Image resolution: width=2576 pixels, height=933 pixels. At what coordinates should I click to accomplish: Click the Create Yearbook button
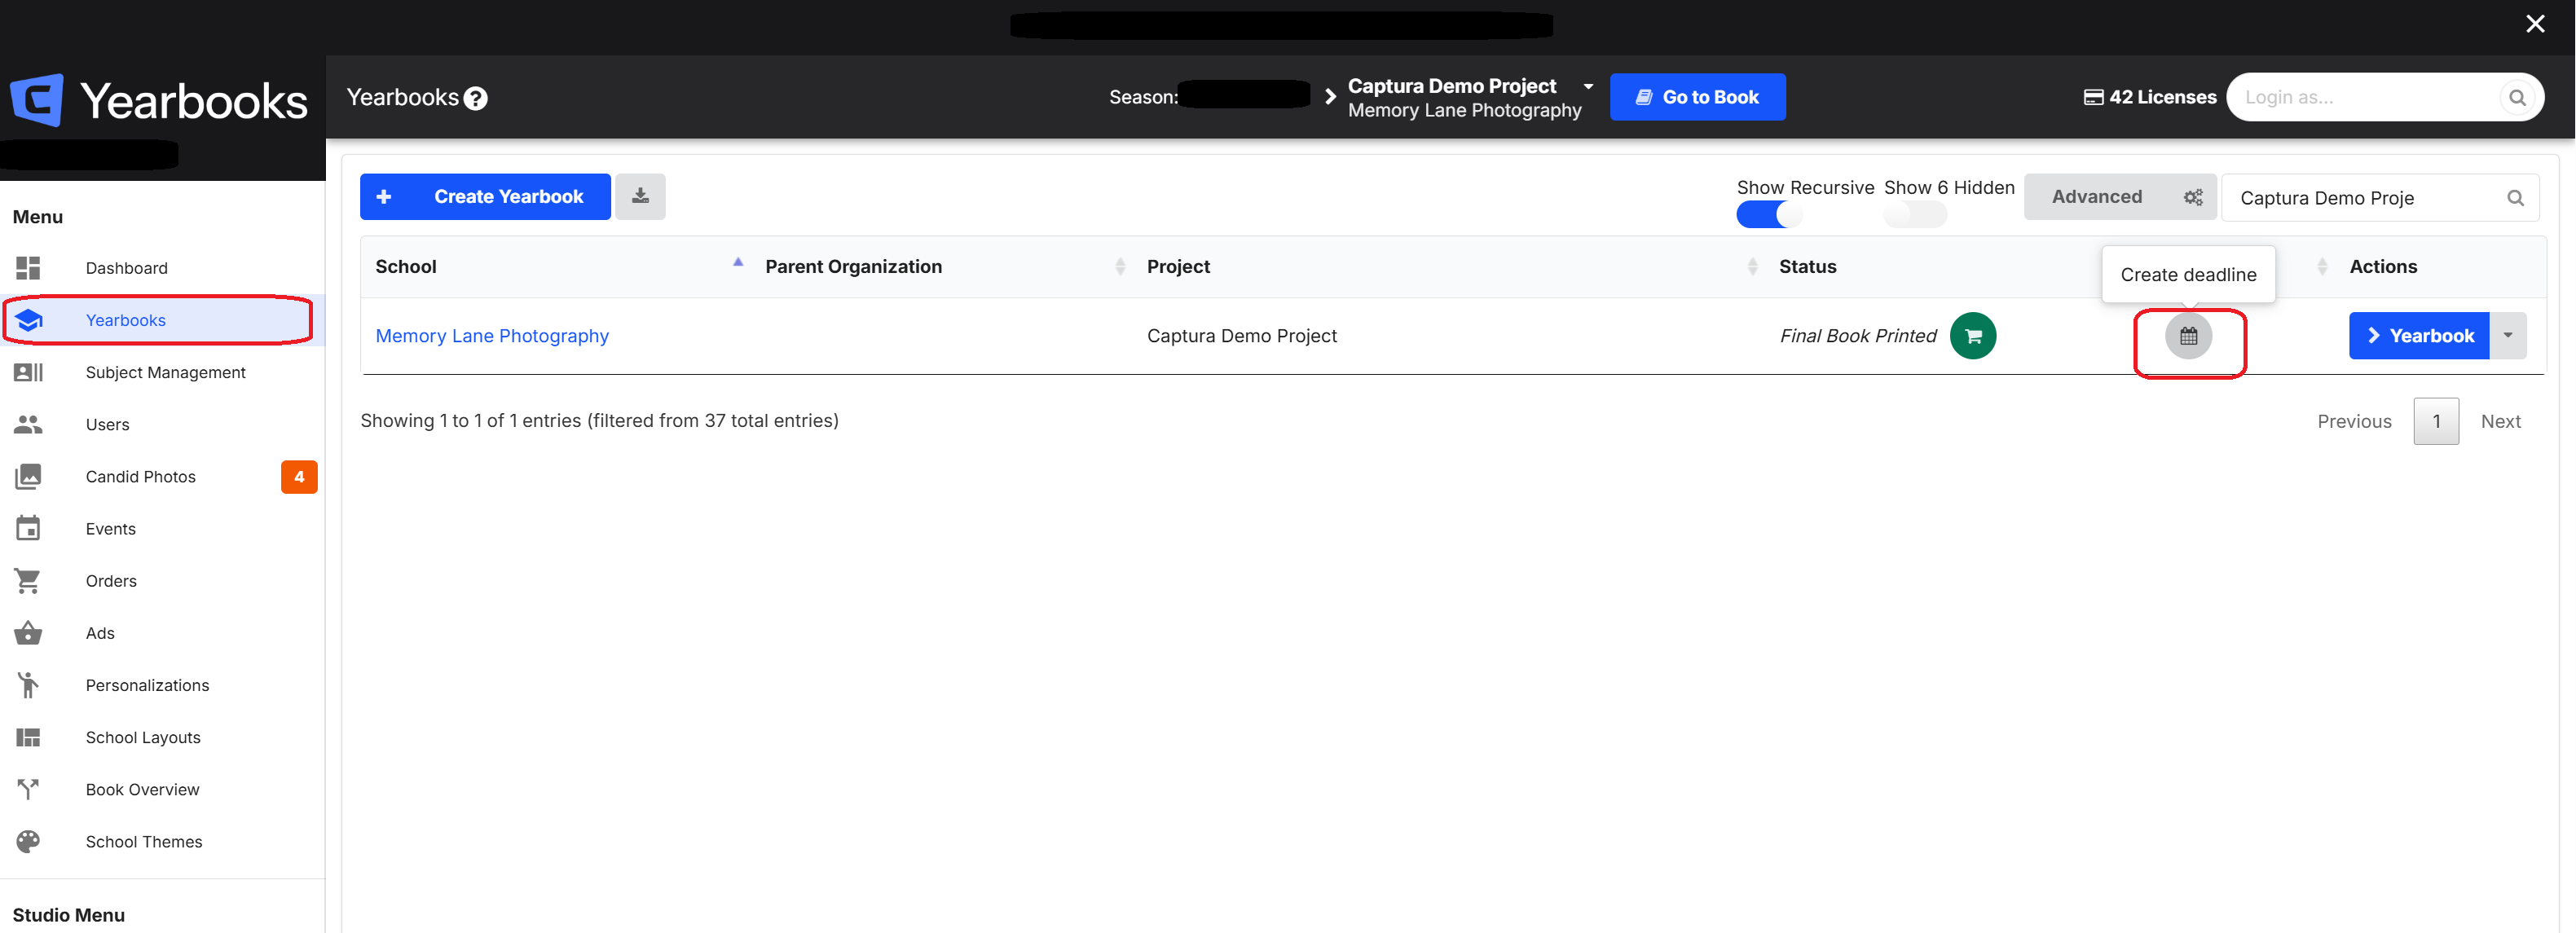(x=485, y=196)
